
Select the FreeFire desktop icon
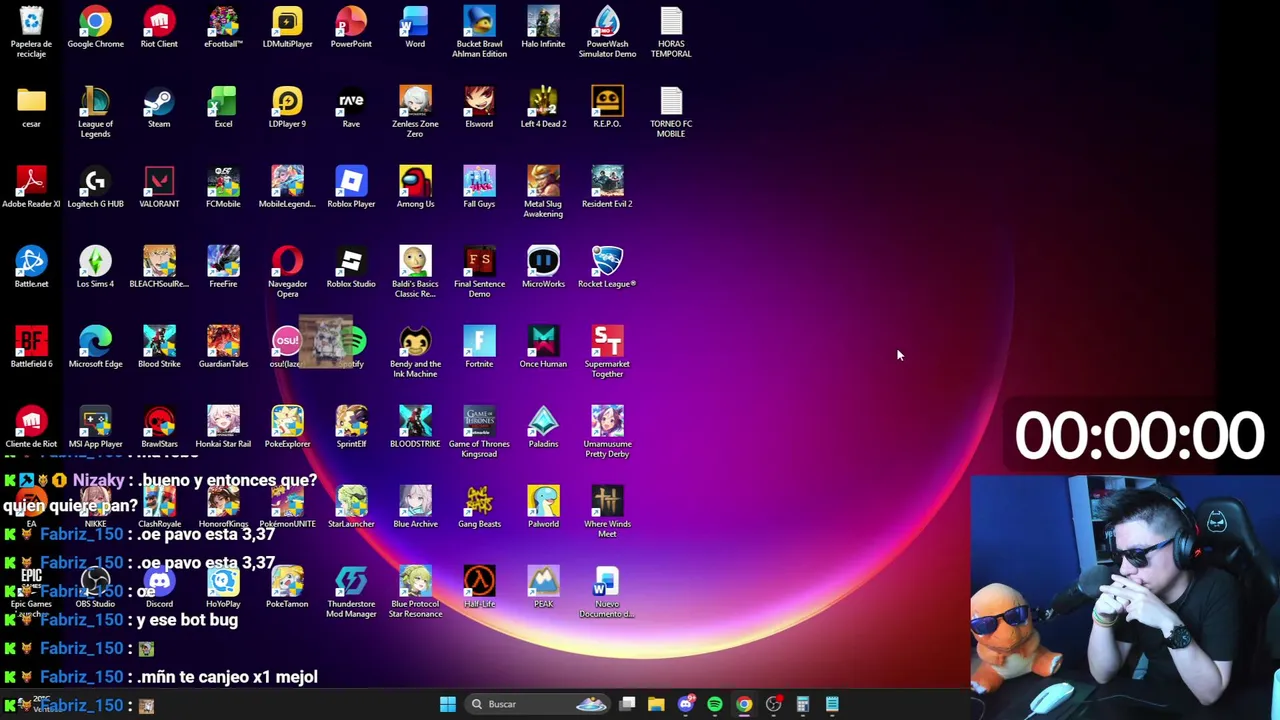[223, 268]
